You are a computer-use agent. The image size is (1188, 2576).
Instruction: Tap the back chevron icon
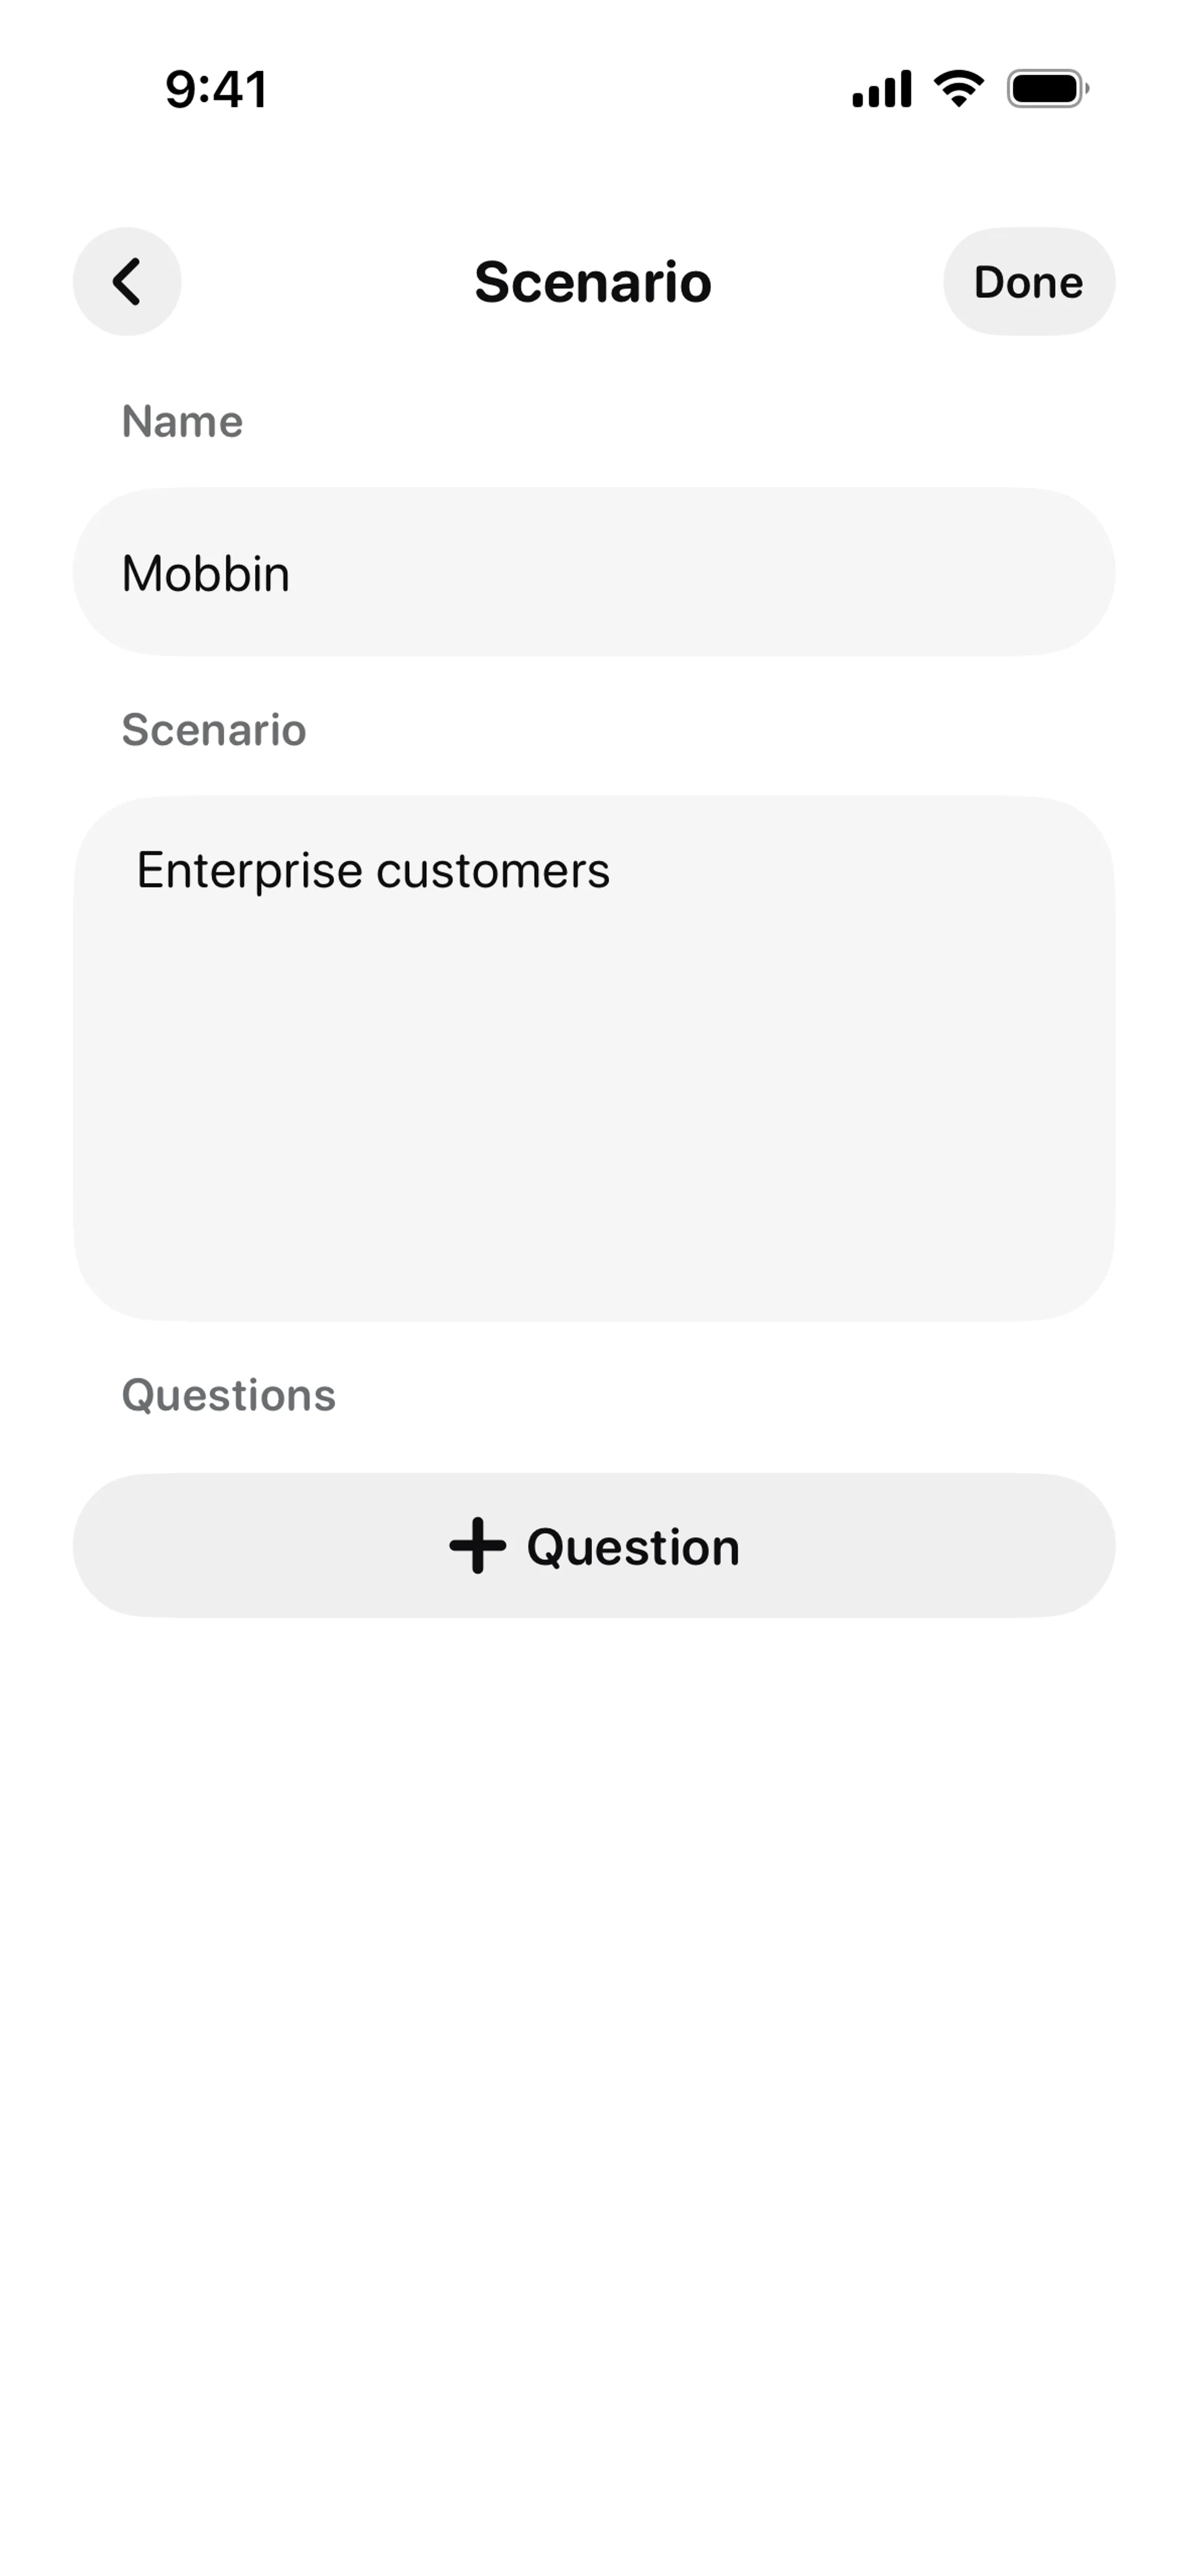(127, 282)
